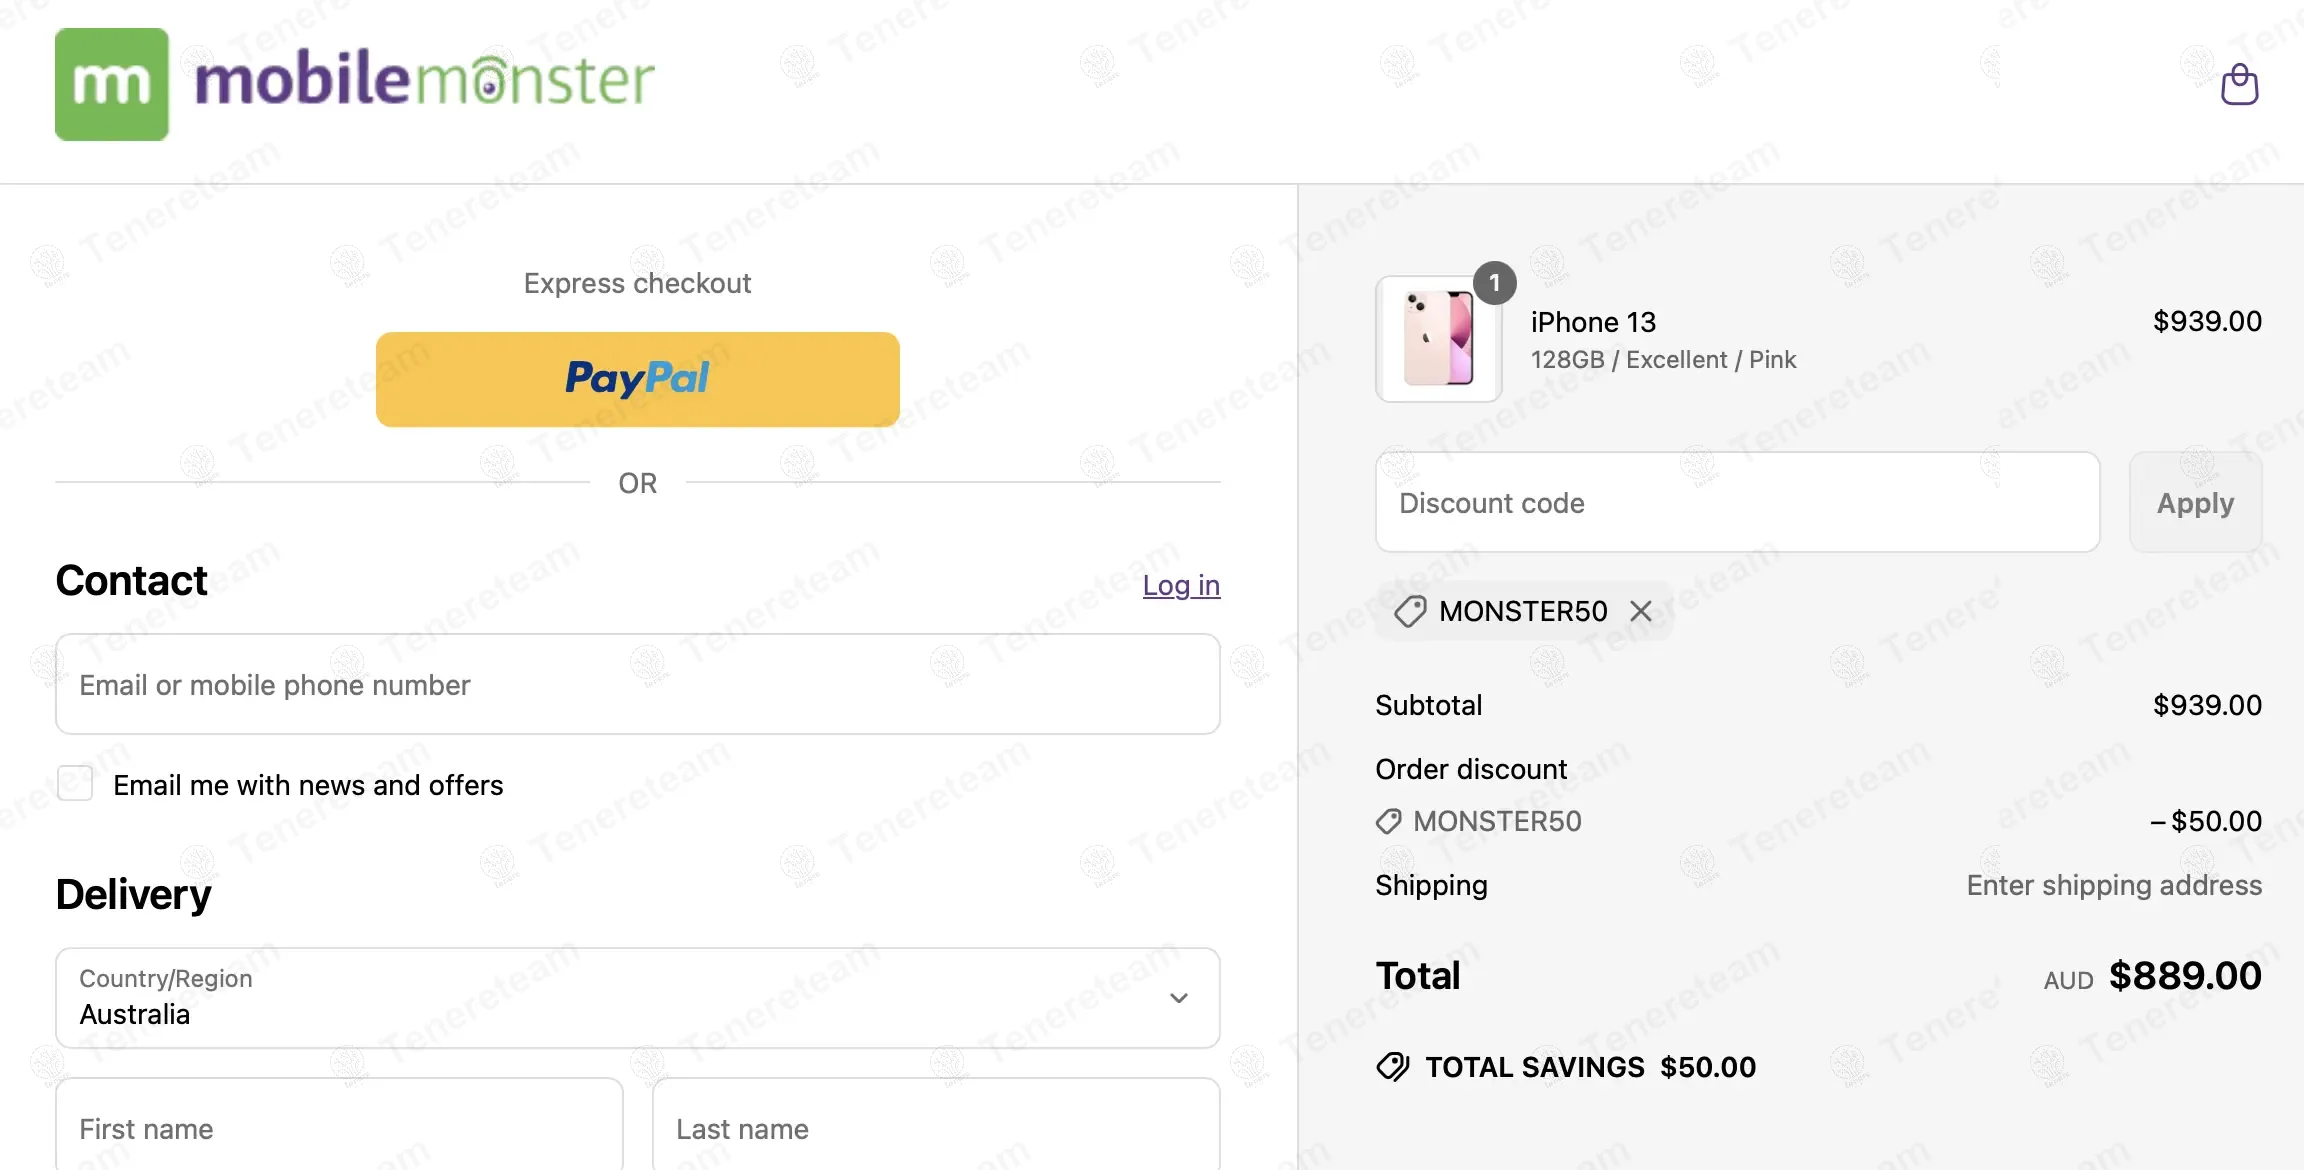Enable Email me with news and offers
This screenshot has width=2304, height=1170.
coord(75,783)
